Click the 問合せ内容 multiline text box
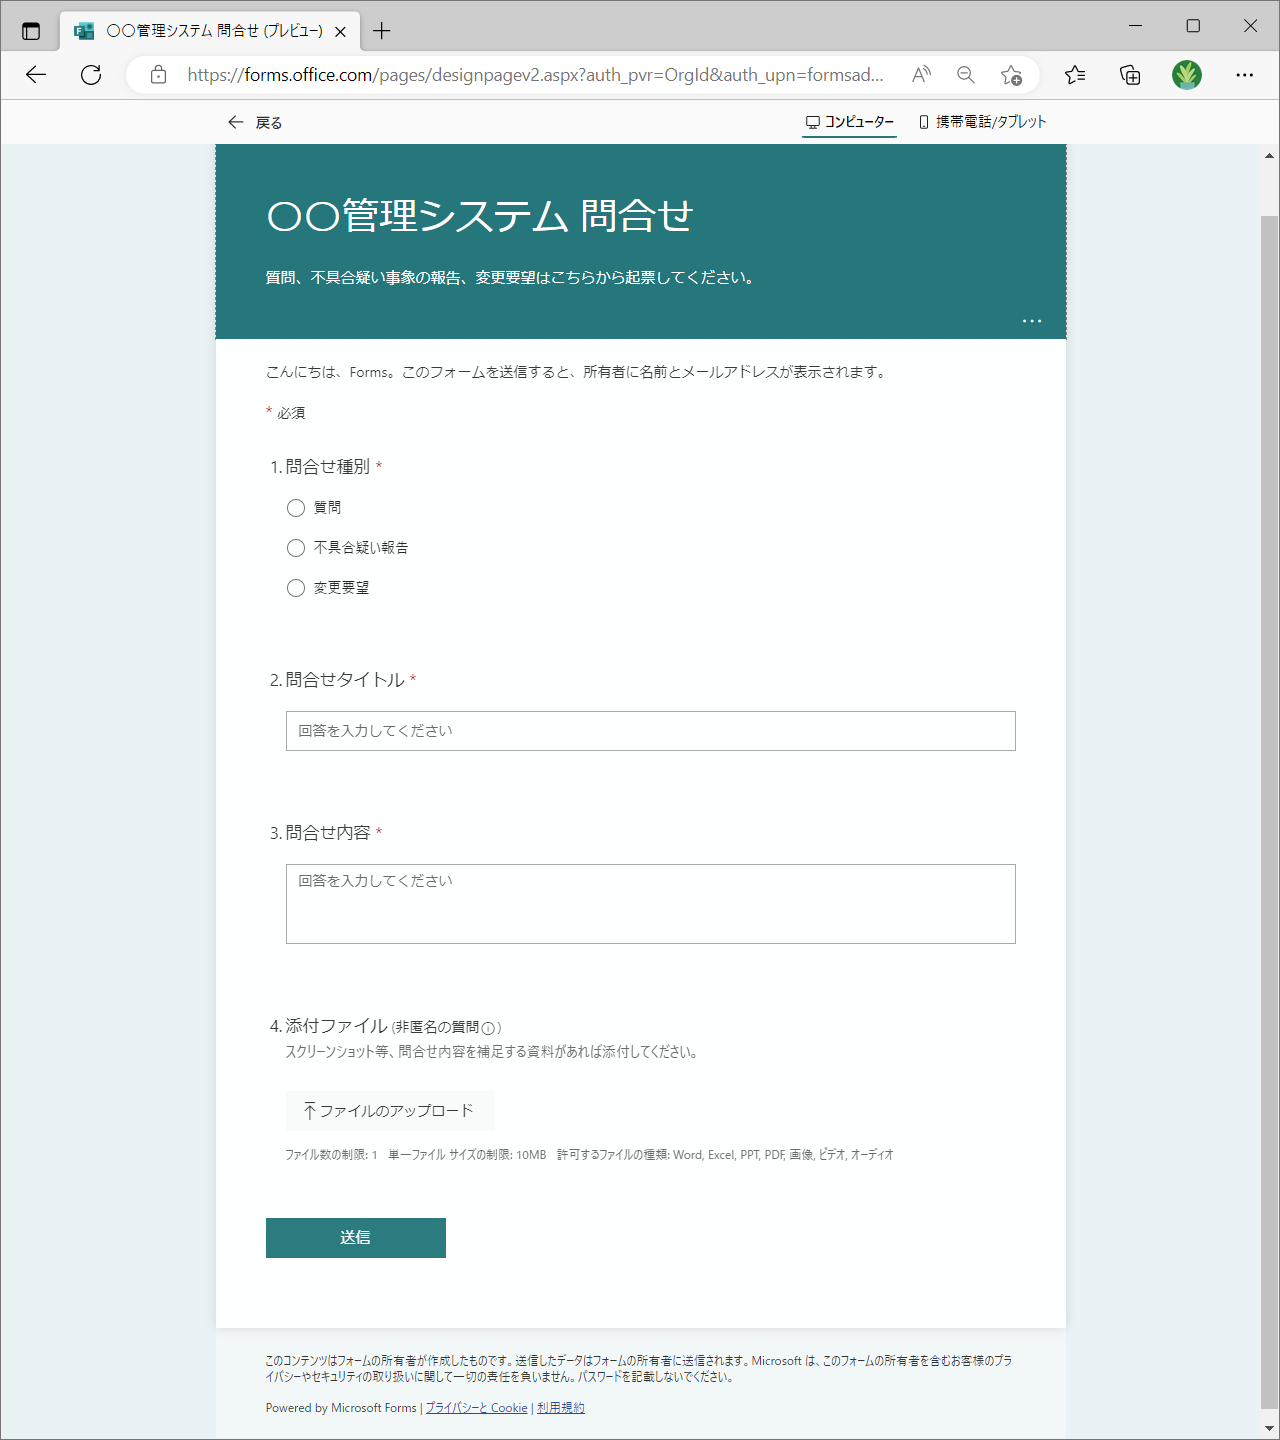 coord(650,904)
